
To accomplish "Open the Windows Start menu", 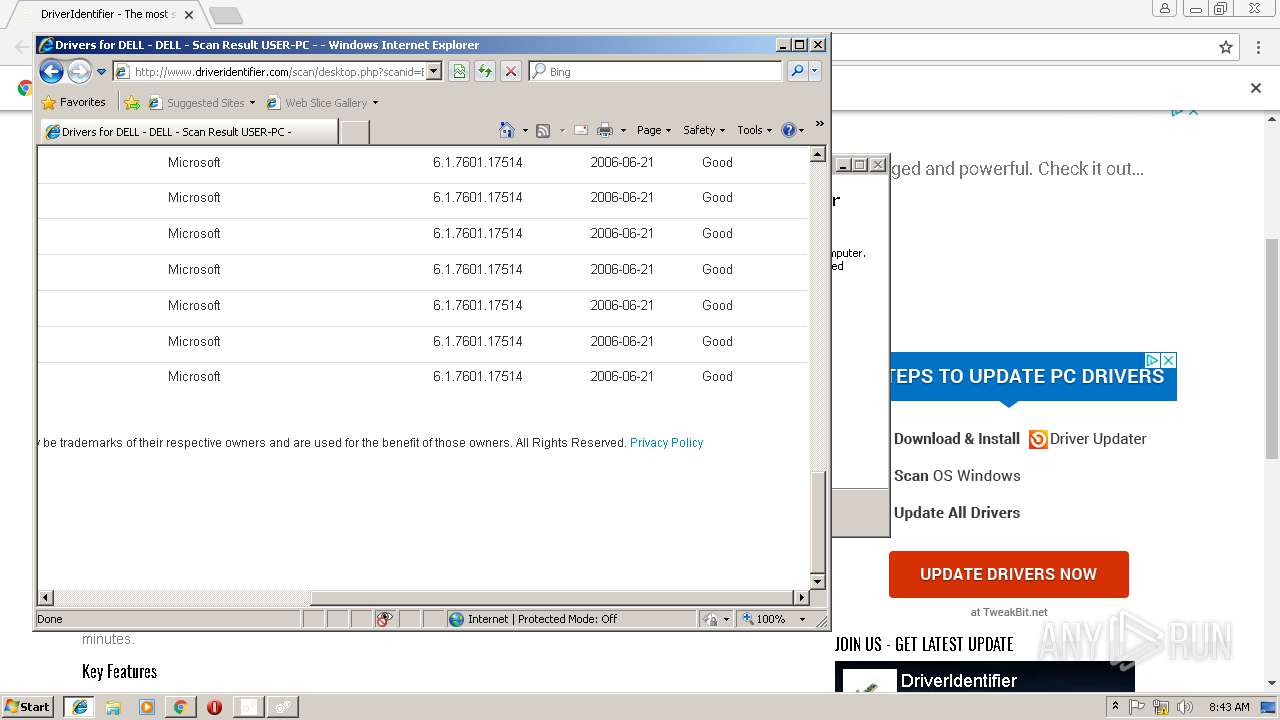I will 28,706.
